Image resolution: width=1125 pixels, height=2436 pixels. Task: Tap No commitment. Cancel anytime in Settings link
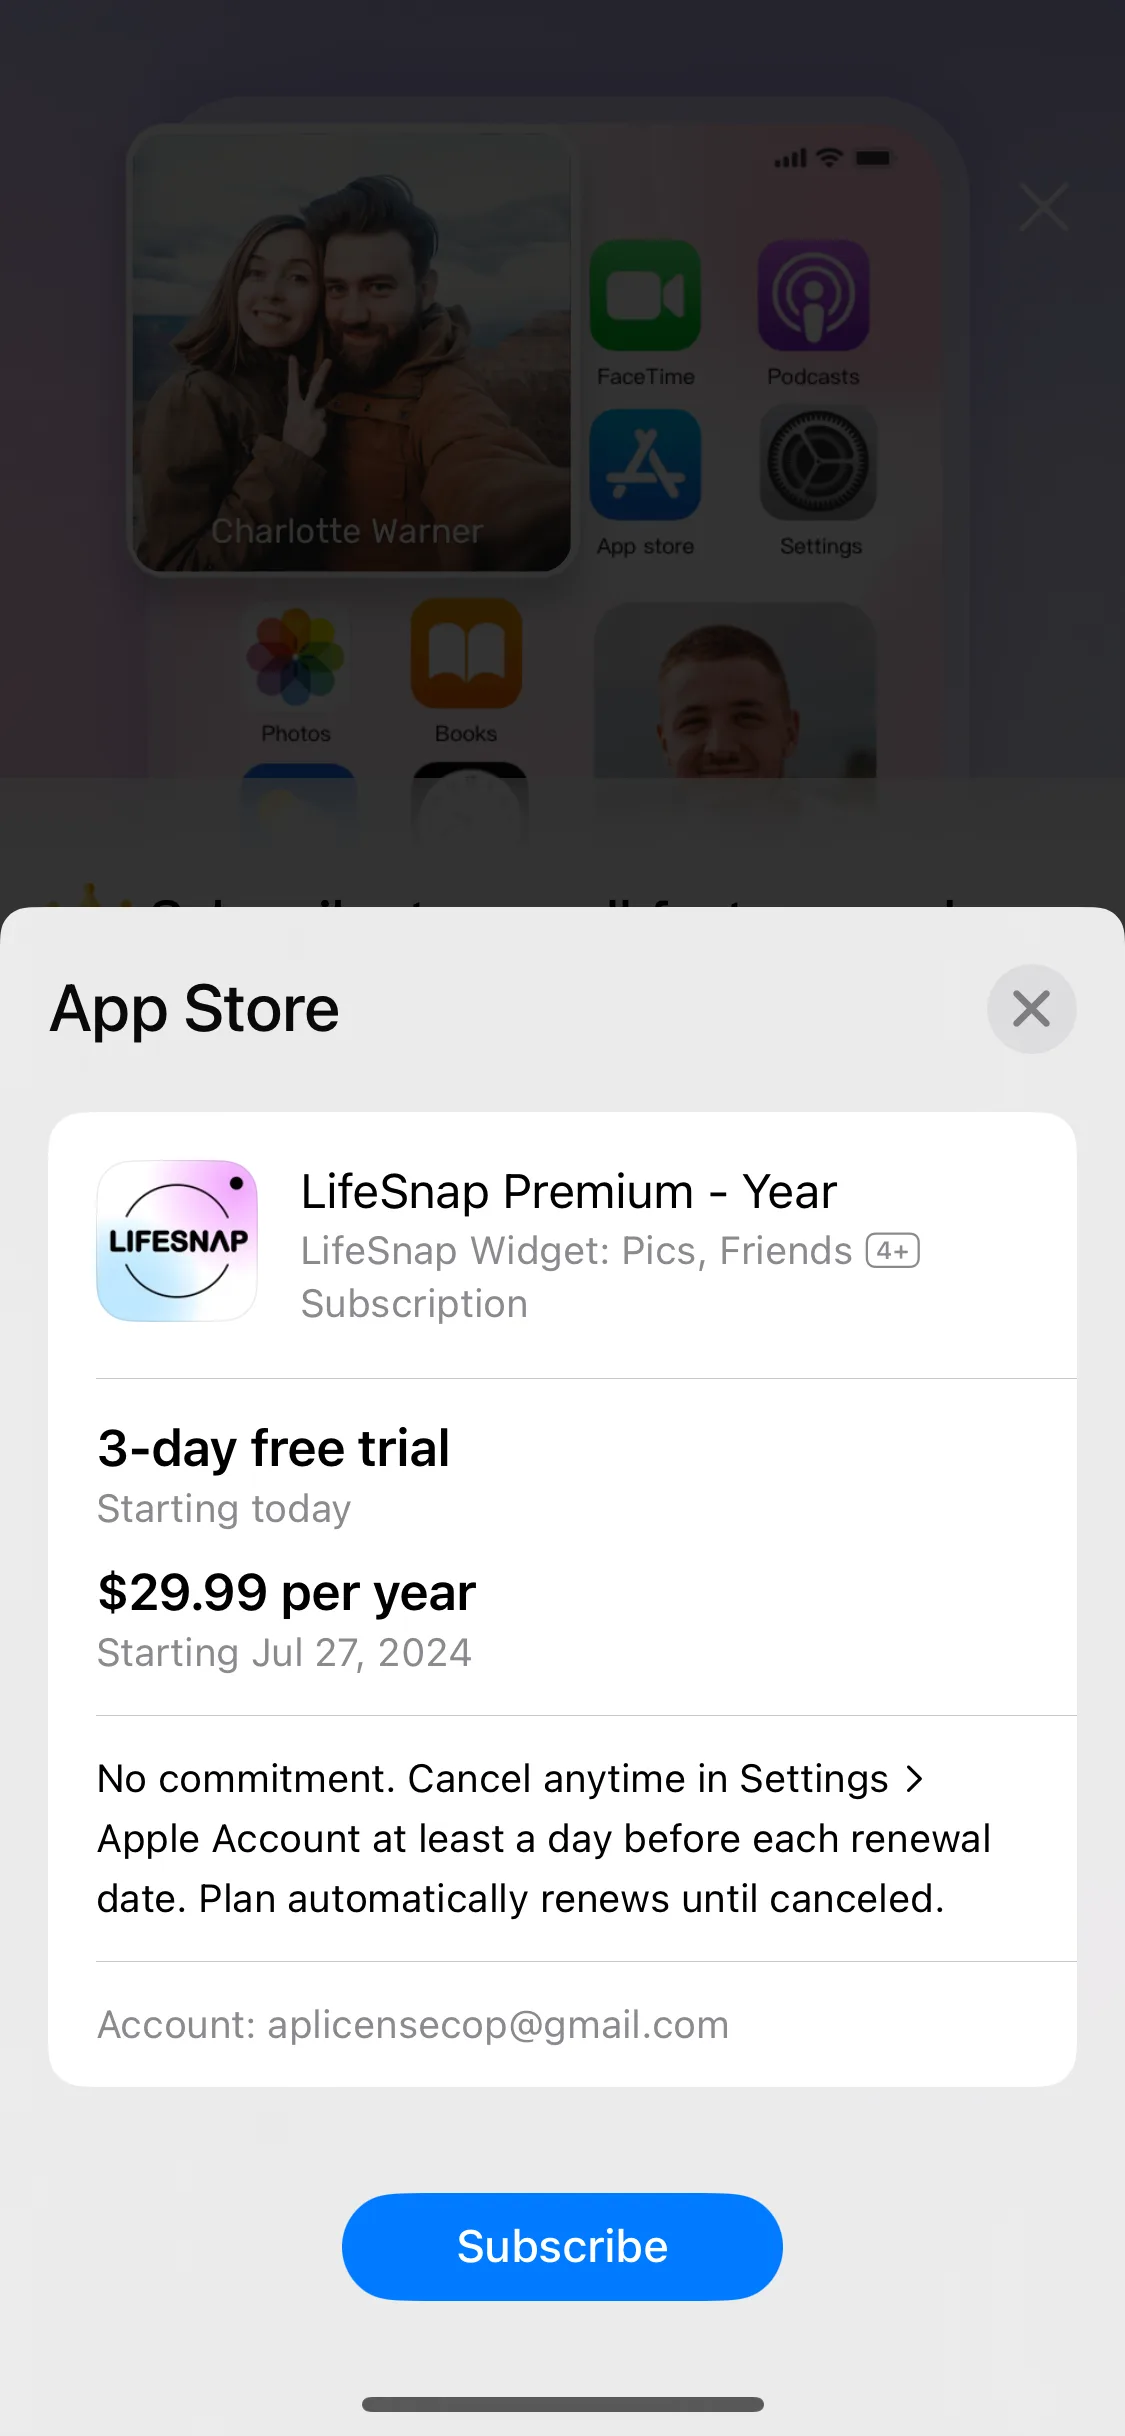click(x=493, y=1778)
